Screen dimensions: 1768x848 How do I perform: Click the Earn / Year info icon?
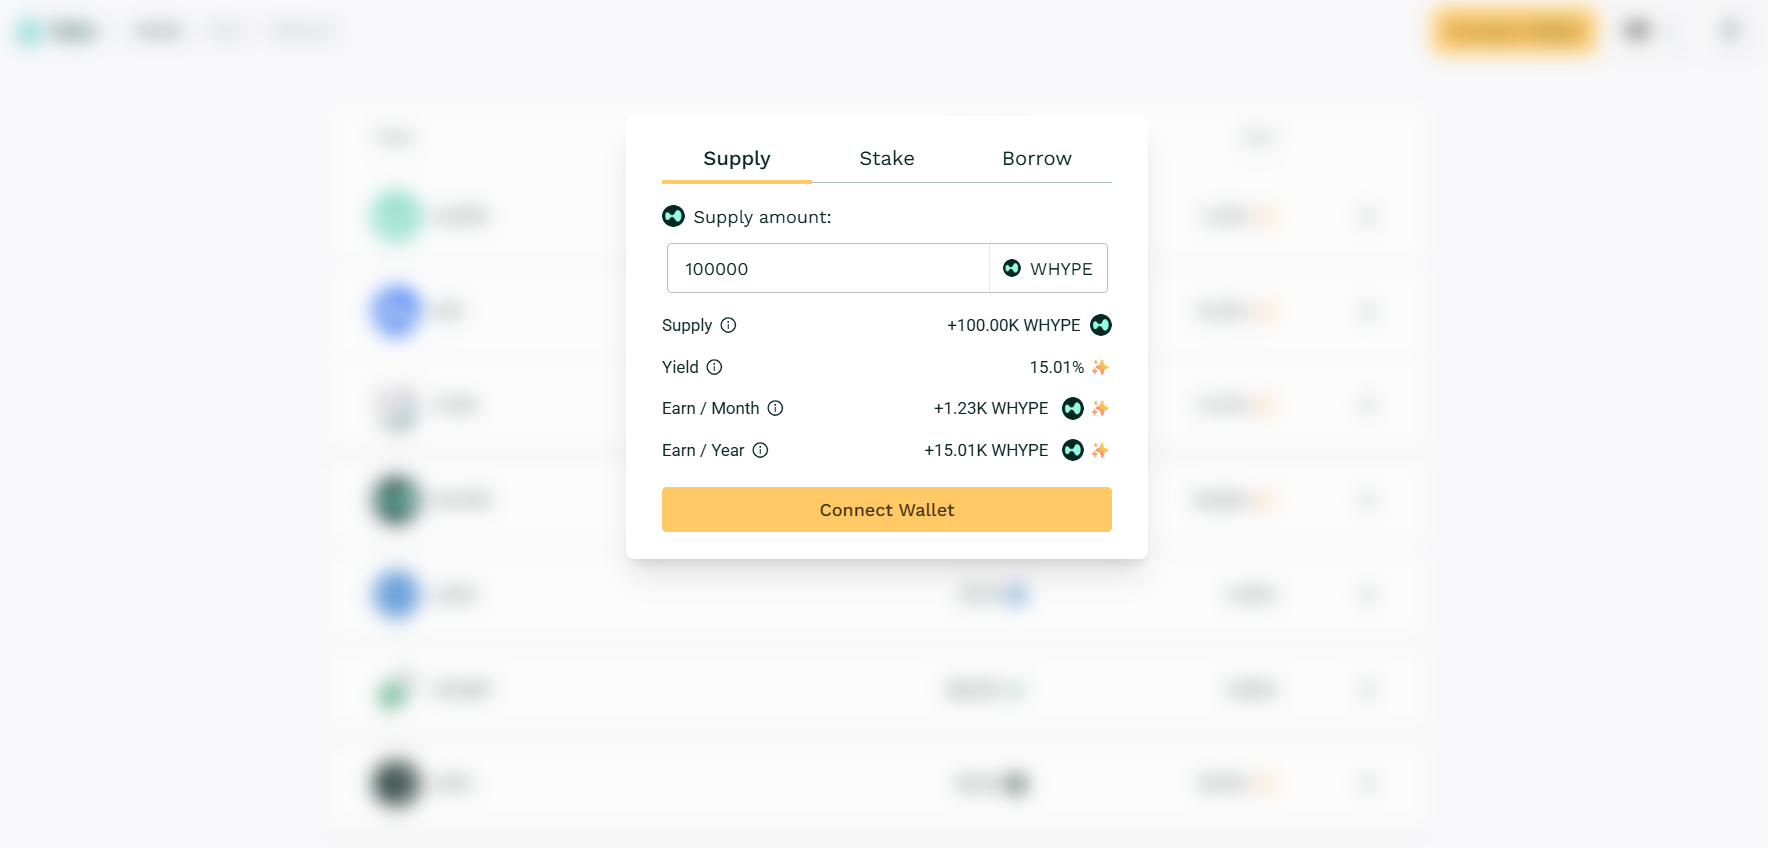[761, 450]
